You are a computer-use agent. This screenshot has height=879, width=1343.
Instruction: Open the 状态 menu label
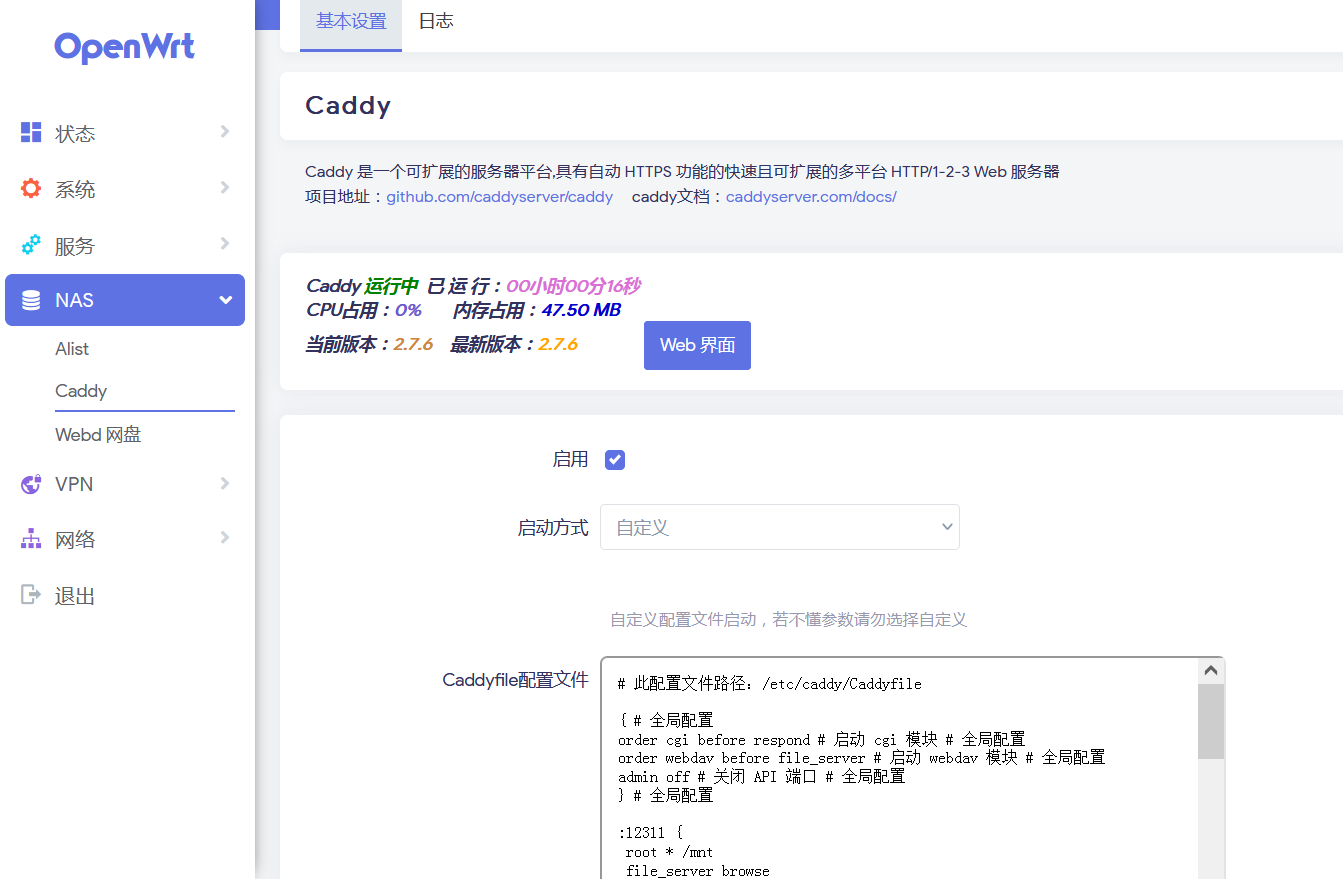point(75,134)
